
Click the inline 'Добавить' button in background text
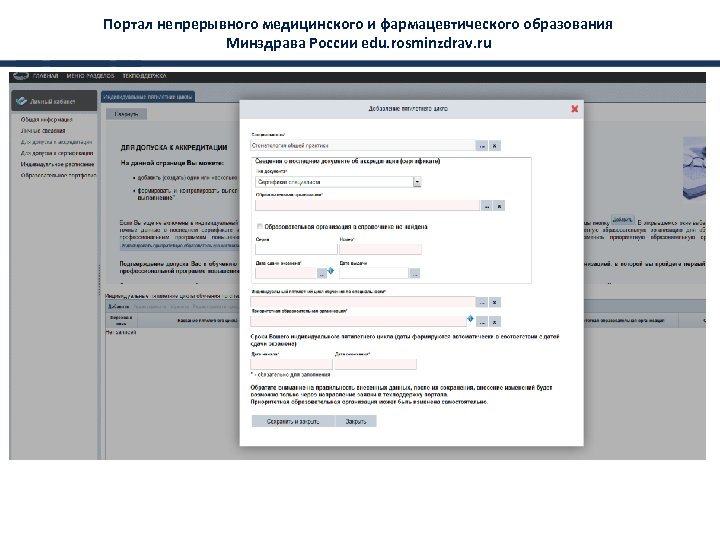[x=623, y=219]
